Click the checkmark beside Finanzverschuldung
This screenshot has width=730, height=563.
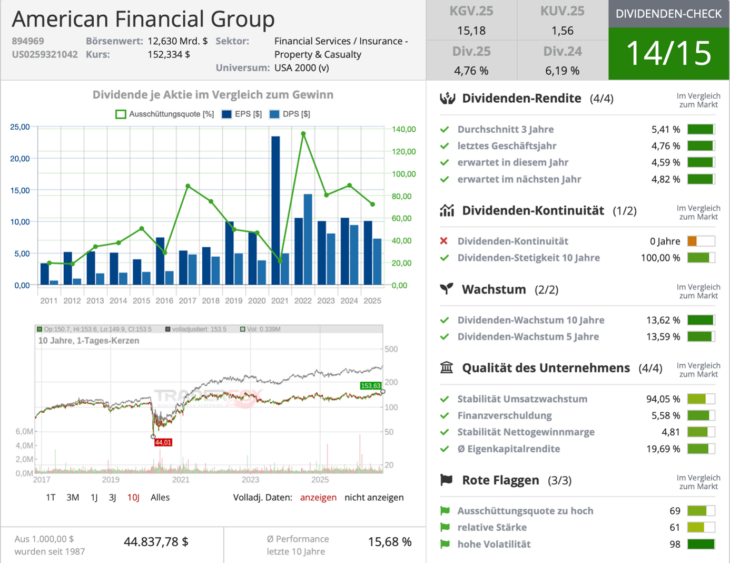(445, 415)
